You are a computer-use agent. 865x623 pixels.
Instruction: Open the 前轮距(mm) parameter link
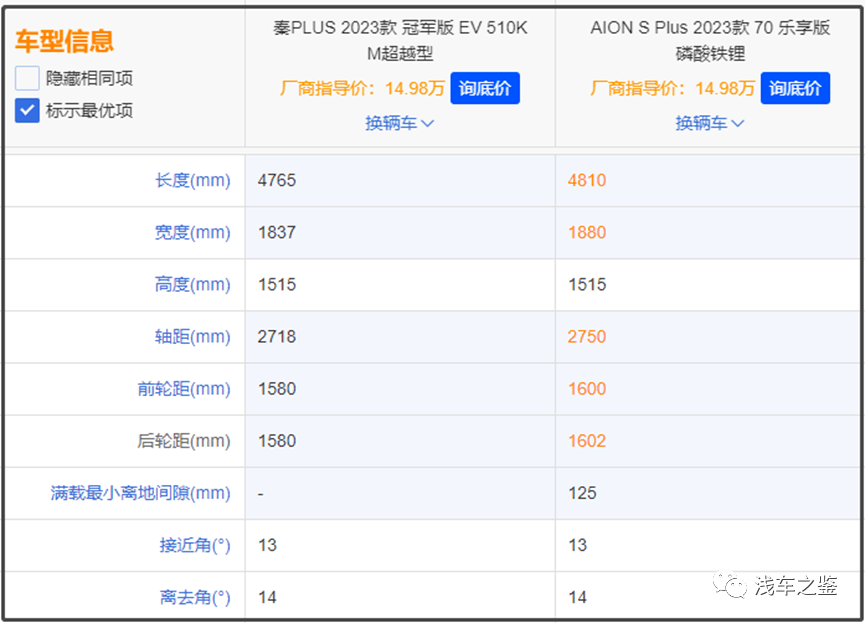click(x=184, y=389)
